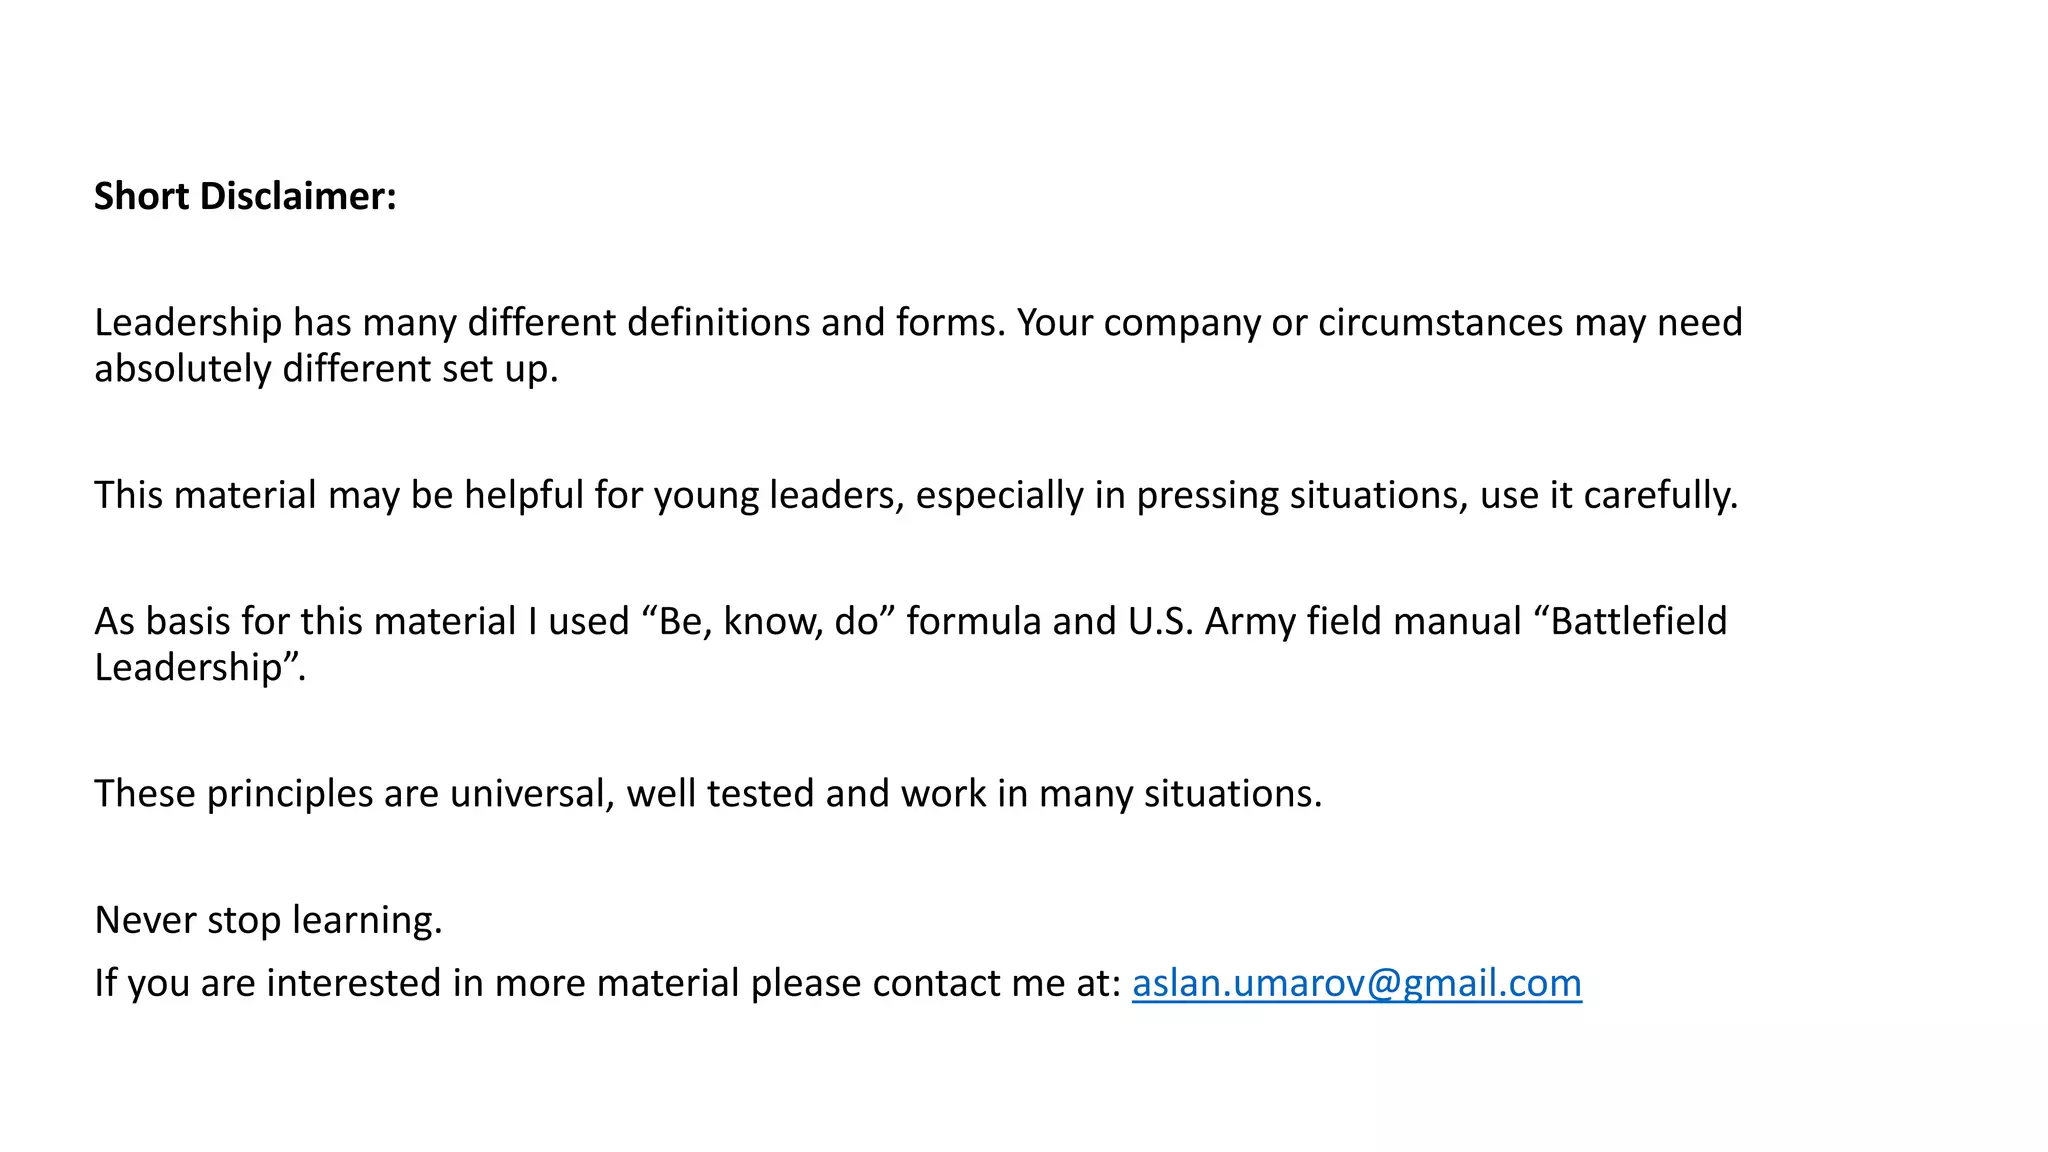Image resolution: width=2048 pixels, height=1152 pixels.
Task: Click the words "use it carefully"
Action: tap(1606, 495)
